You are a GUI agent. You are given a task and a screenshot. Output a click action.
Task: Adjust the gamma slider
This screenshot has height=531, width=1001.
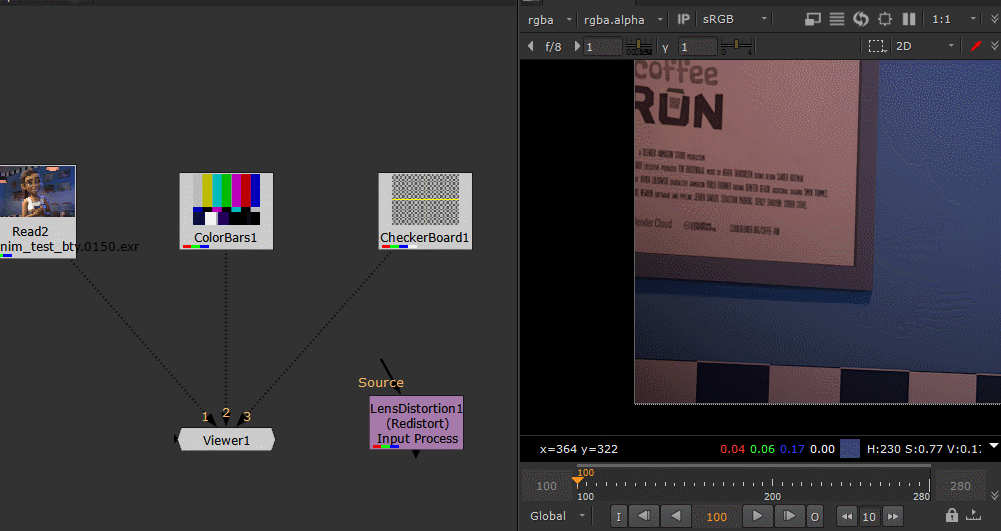[x=737, y=46]
